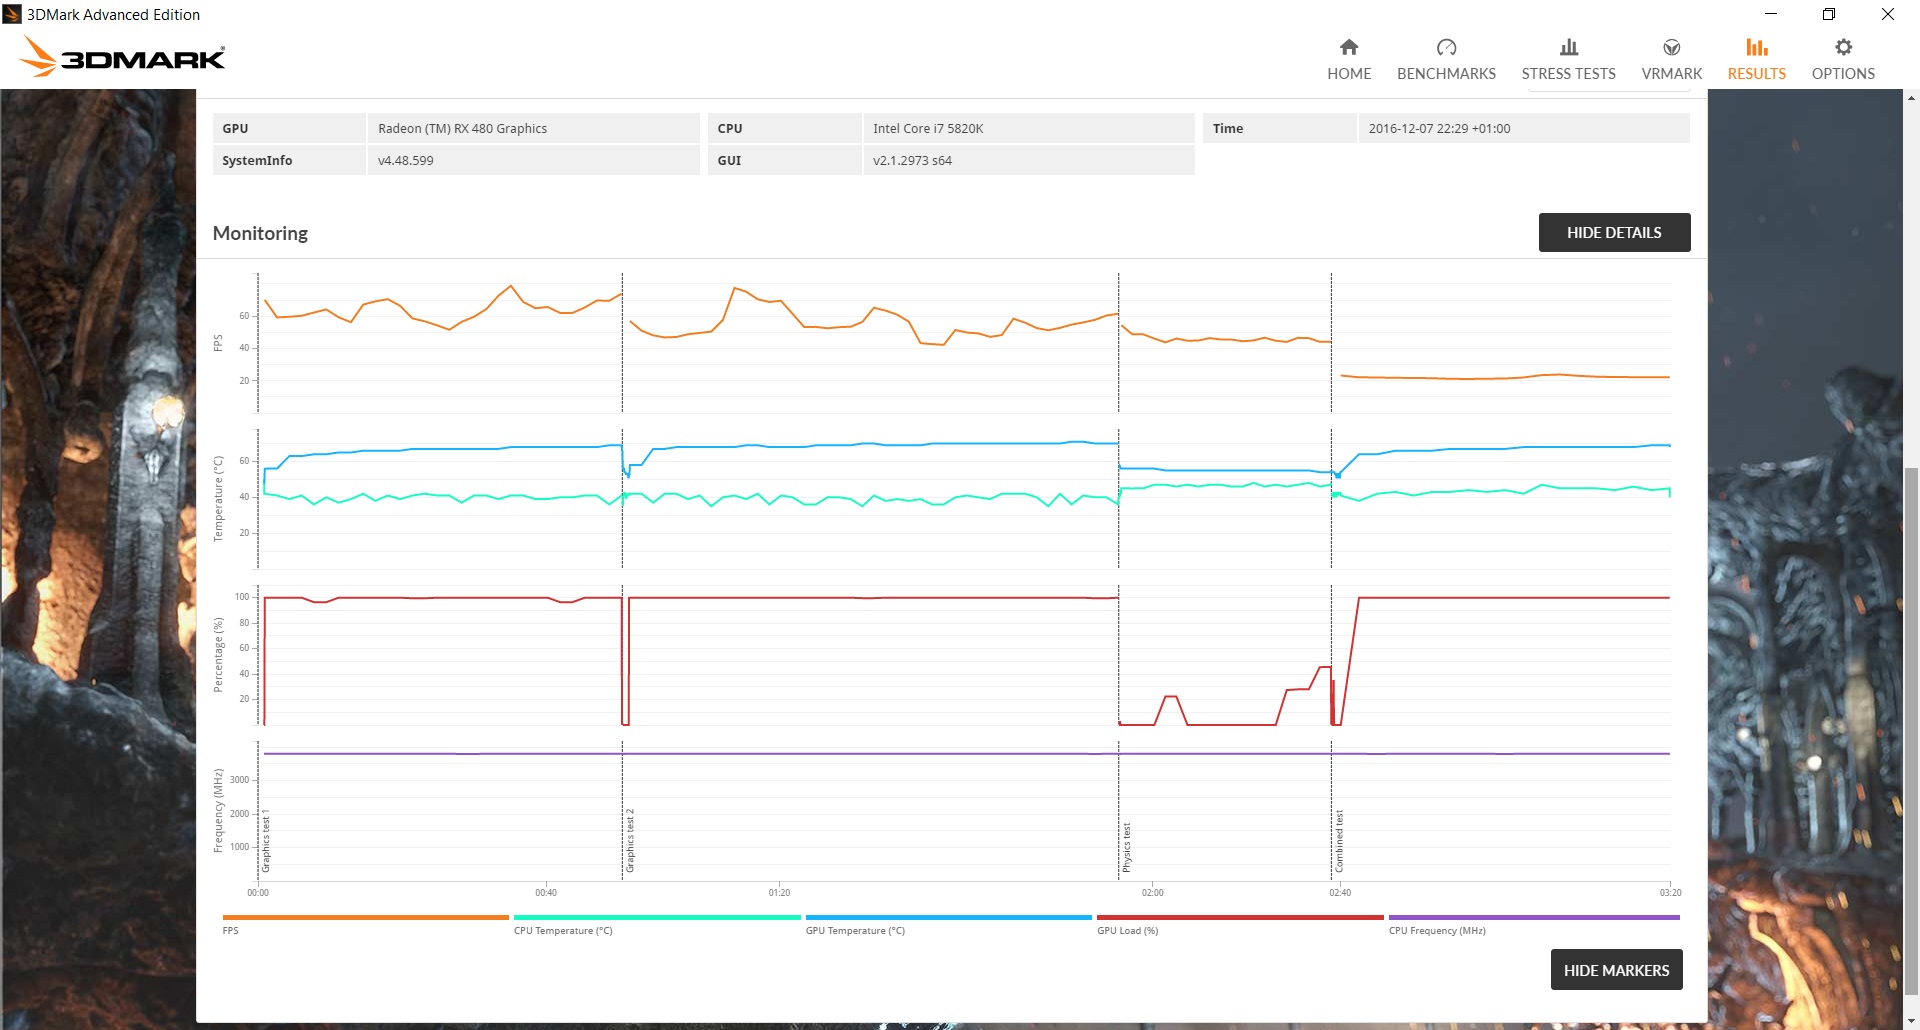
Task: Click the '02:40' time axis label
Action: point(1339,892)
